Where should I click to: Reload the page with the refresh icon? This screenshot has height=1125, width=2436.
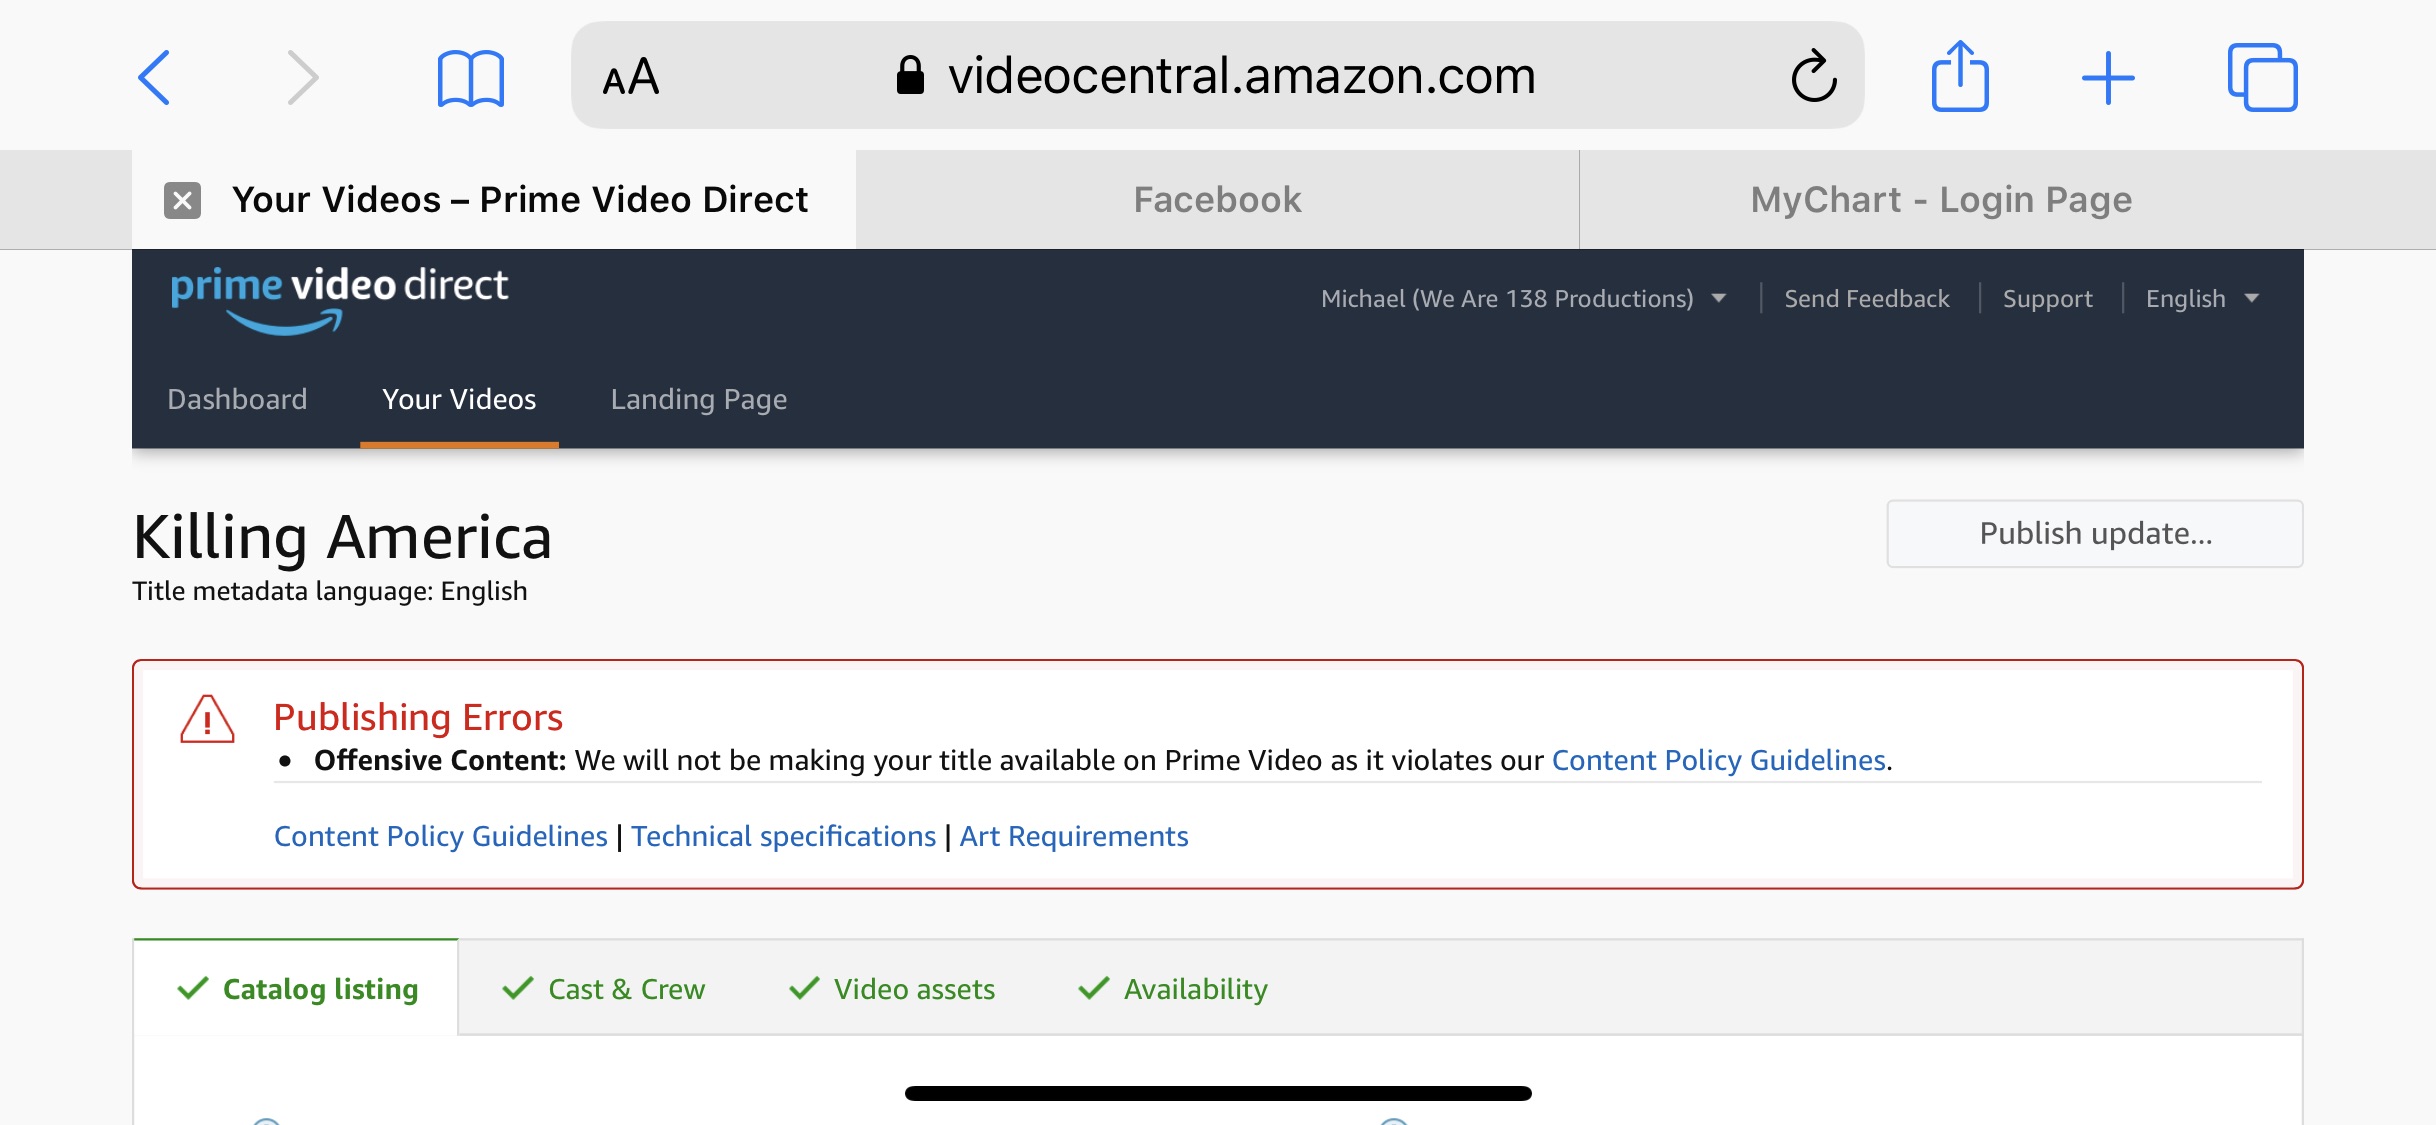coord(1813,76)
